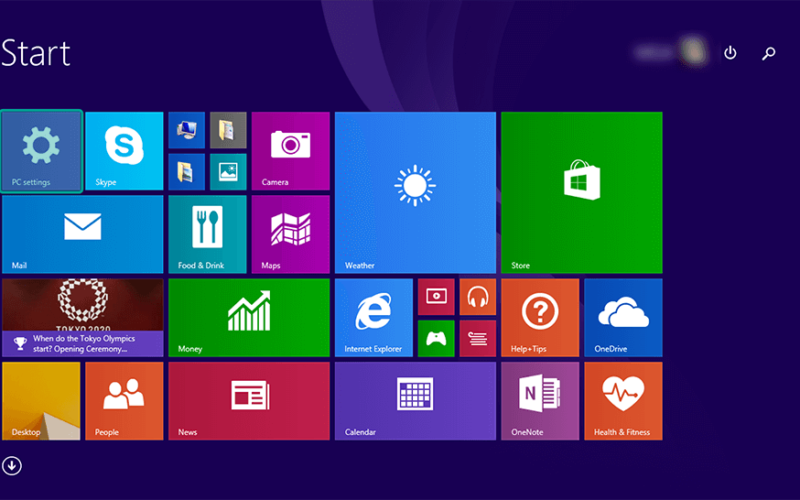This screenshot has width=800, height=500.
Task: Launch the green Games controller tile
Action: pos(436,338)
